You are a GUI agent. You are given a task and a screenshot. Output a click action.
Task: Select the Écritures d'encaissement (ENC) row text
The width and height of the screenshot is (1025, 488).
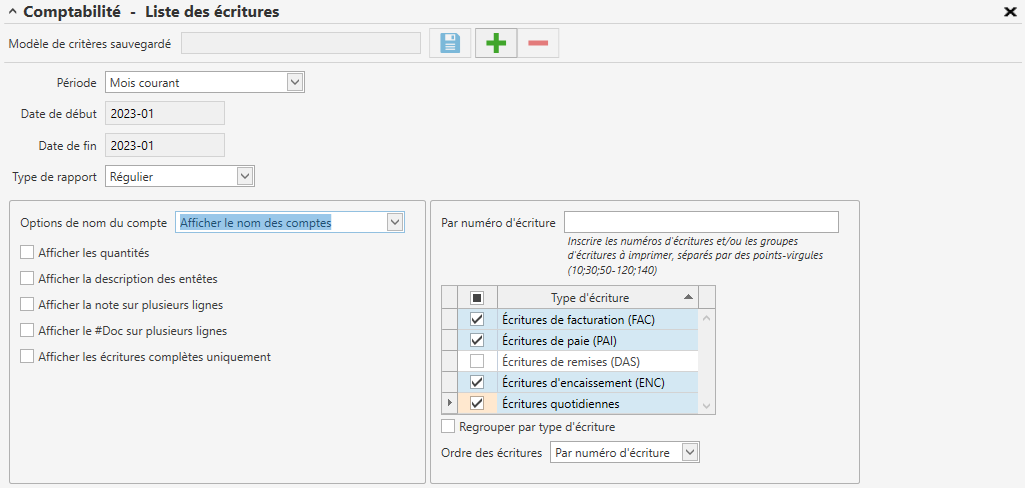(583, 382)
